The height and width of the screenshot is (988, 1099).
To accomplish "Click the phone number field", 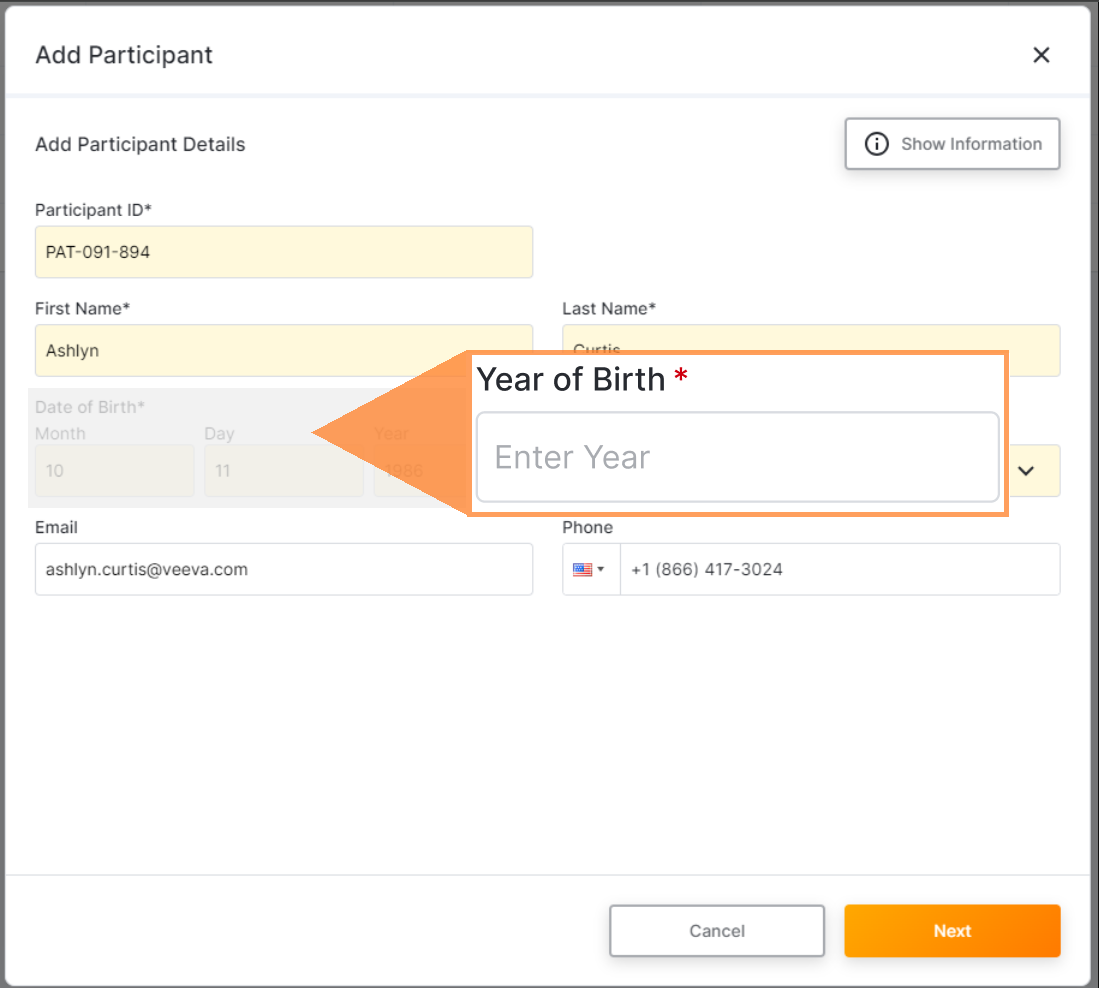I will click(838, 570).
